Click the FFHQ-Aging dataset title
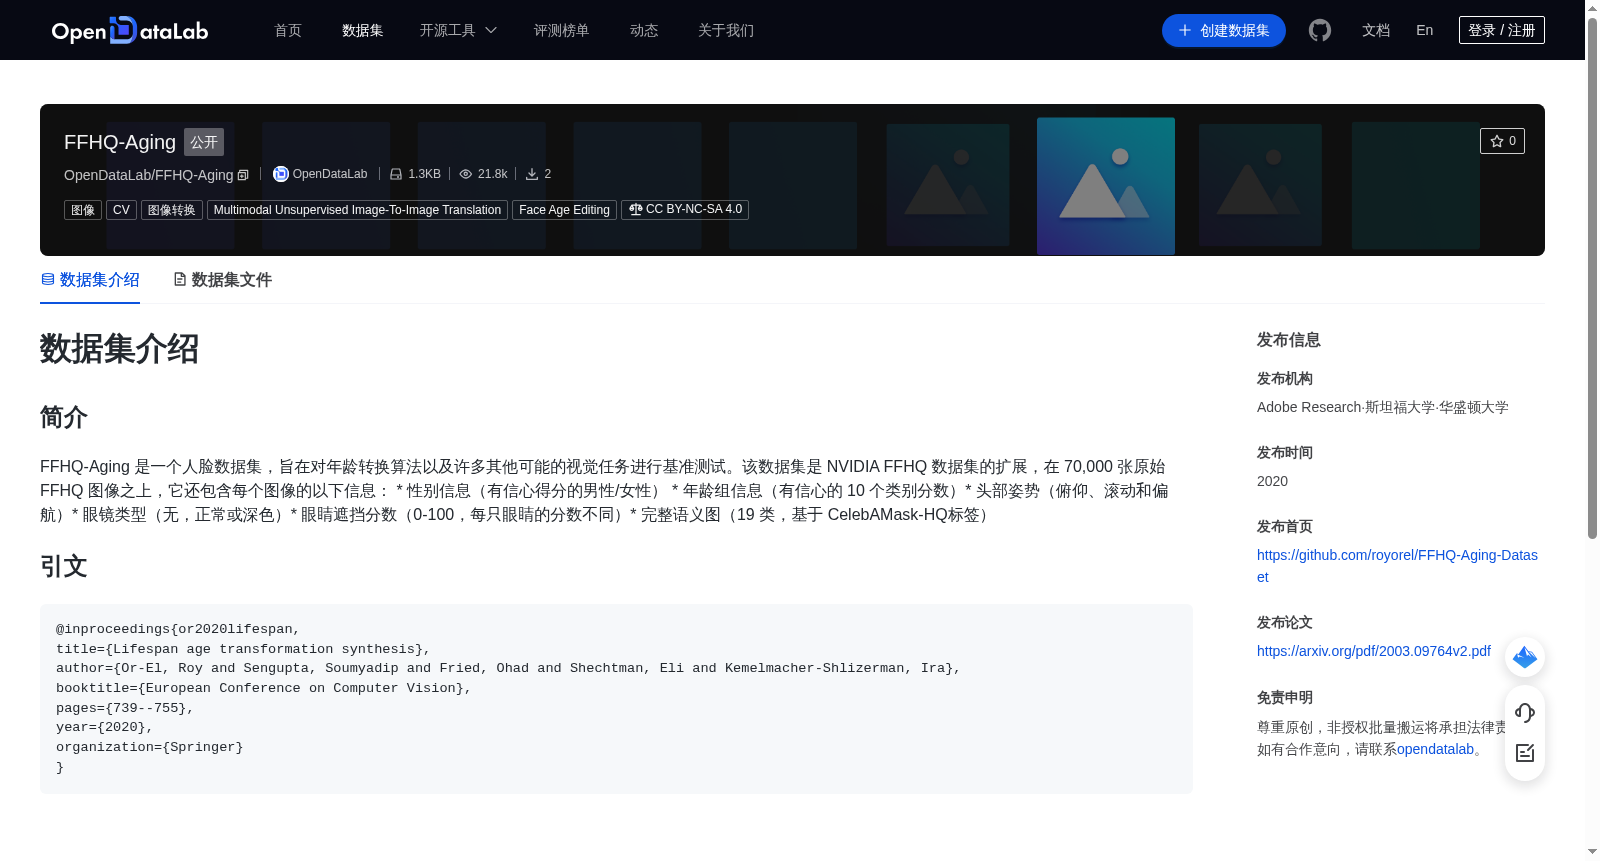Image resolution: width=1600 pixels, height=861 pixels. tap(120, 142)
